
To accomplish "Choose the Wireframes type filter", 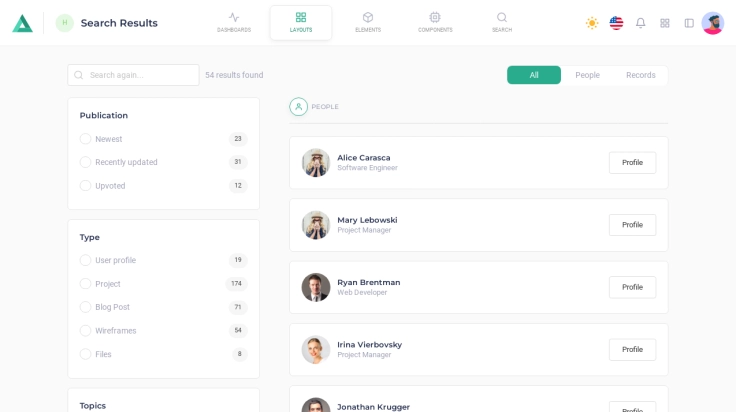I will pos(86,331).
